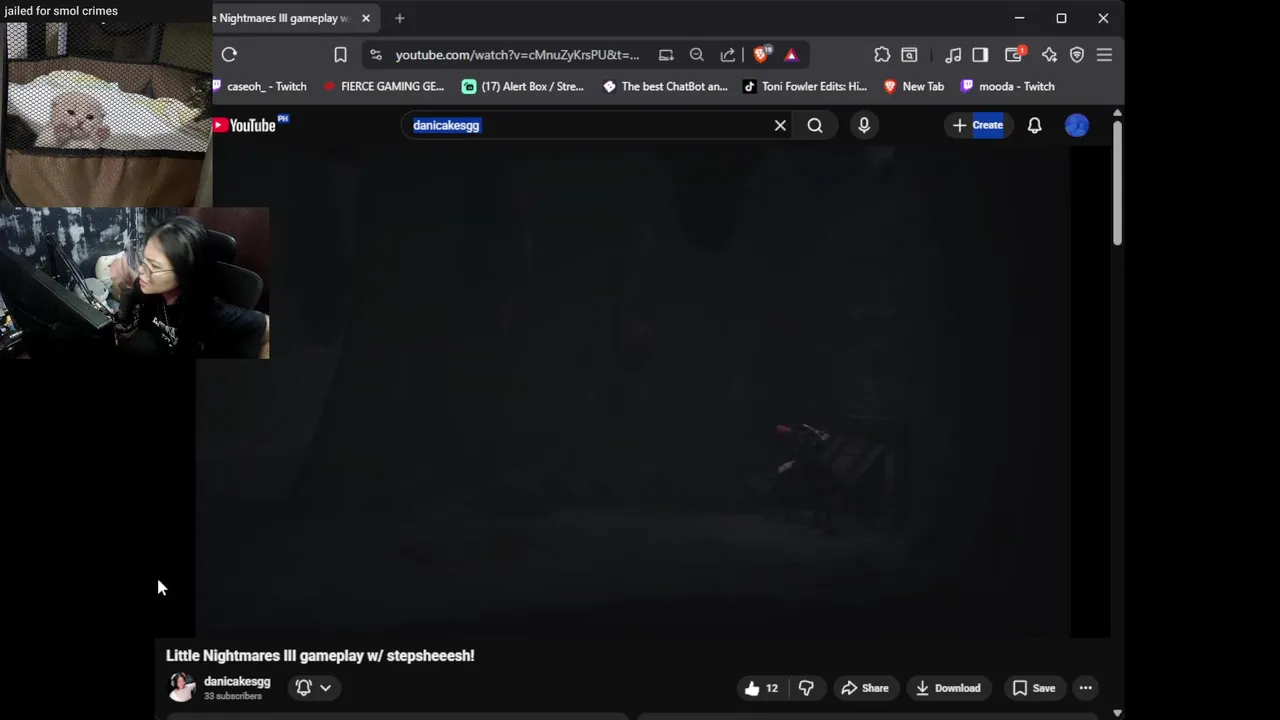Open site settings icon in address bar
Image resolution: width=1280 pixels, height=720 pixels.
click(375, 55)
